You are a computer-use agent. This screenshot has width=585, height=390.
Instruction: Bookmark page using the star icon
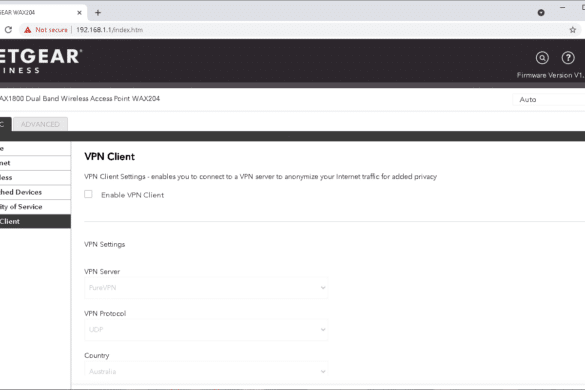[x=573, y=30]
